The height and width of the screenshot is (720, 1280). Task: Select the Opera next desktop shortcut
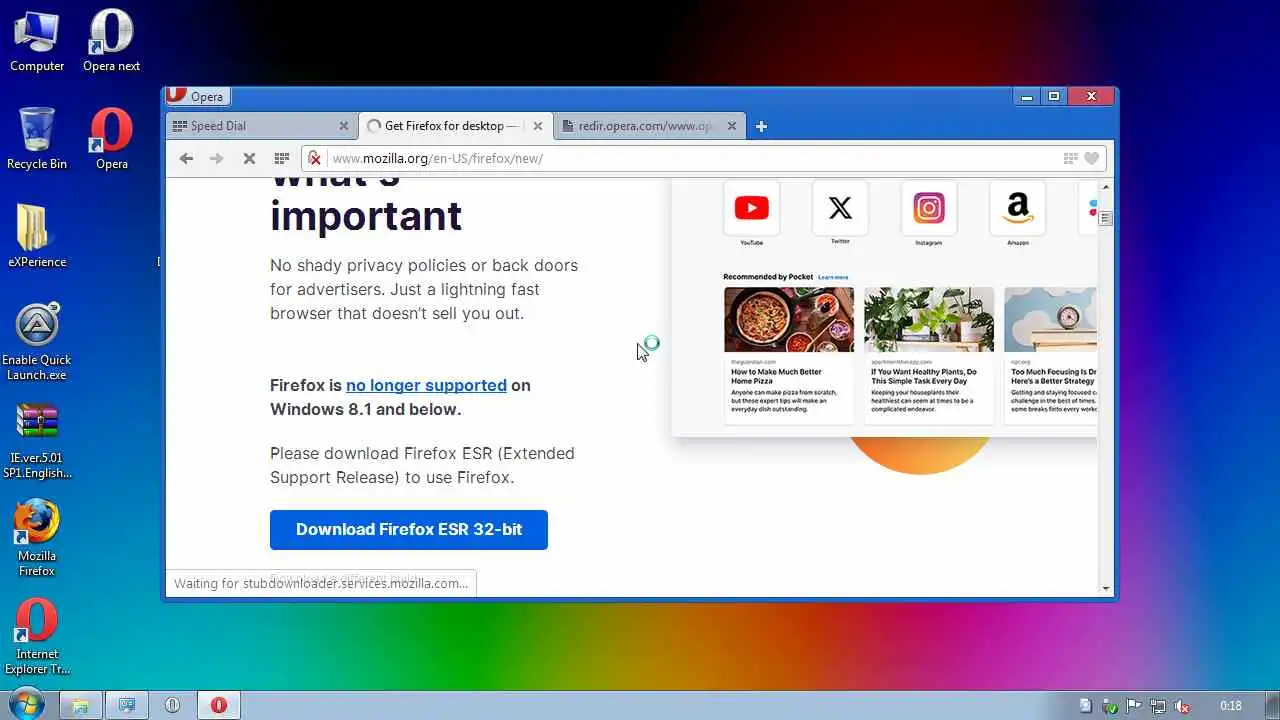(111, 42)
